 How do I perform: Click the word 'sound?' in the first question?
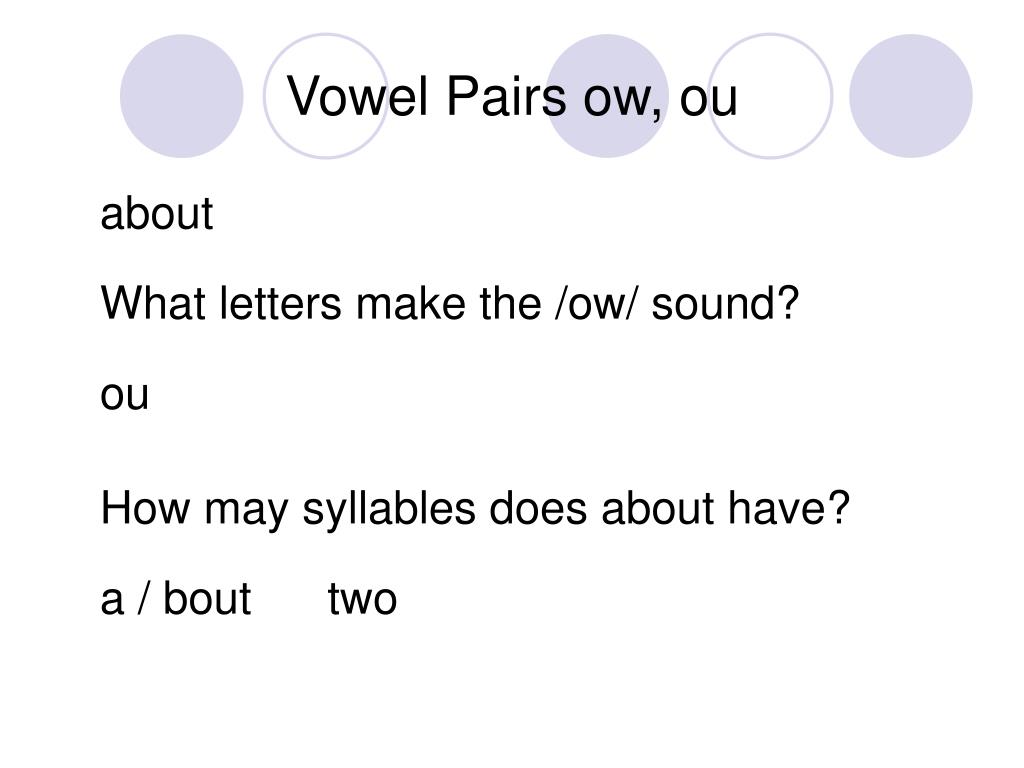[x=726, y=303]
